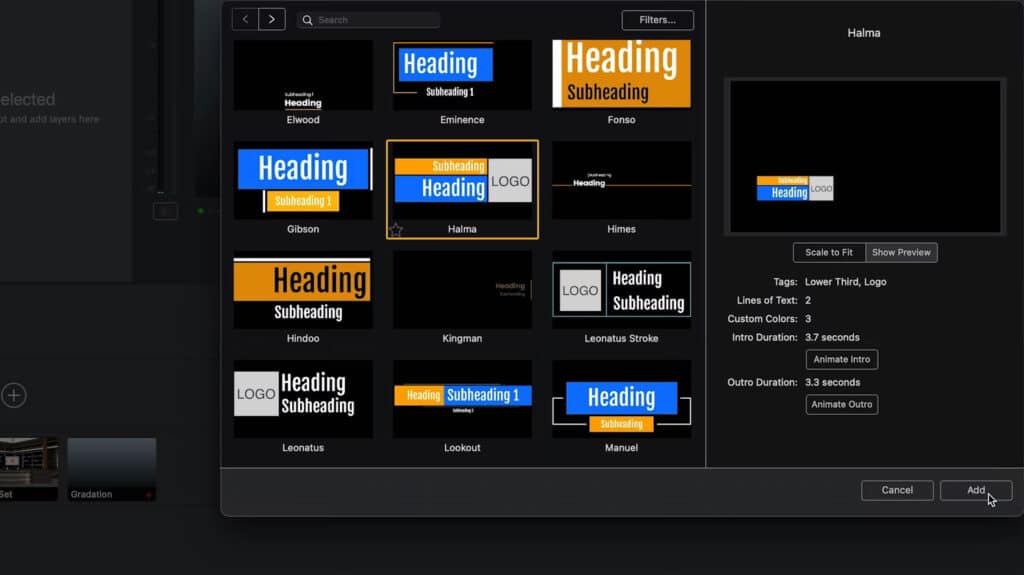Viewport: 1024px width, 575px height.
Task: Click Add to insert the title
Action: (975, 490)
